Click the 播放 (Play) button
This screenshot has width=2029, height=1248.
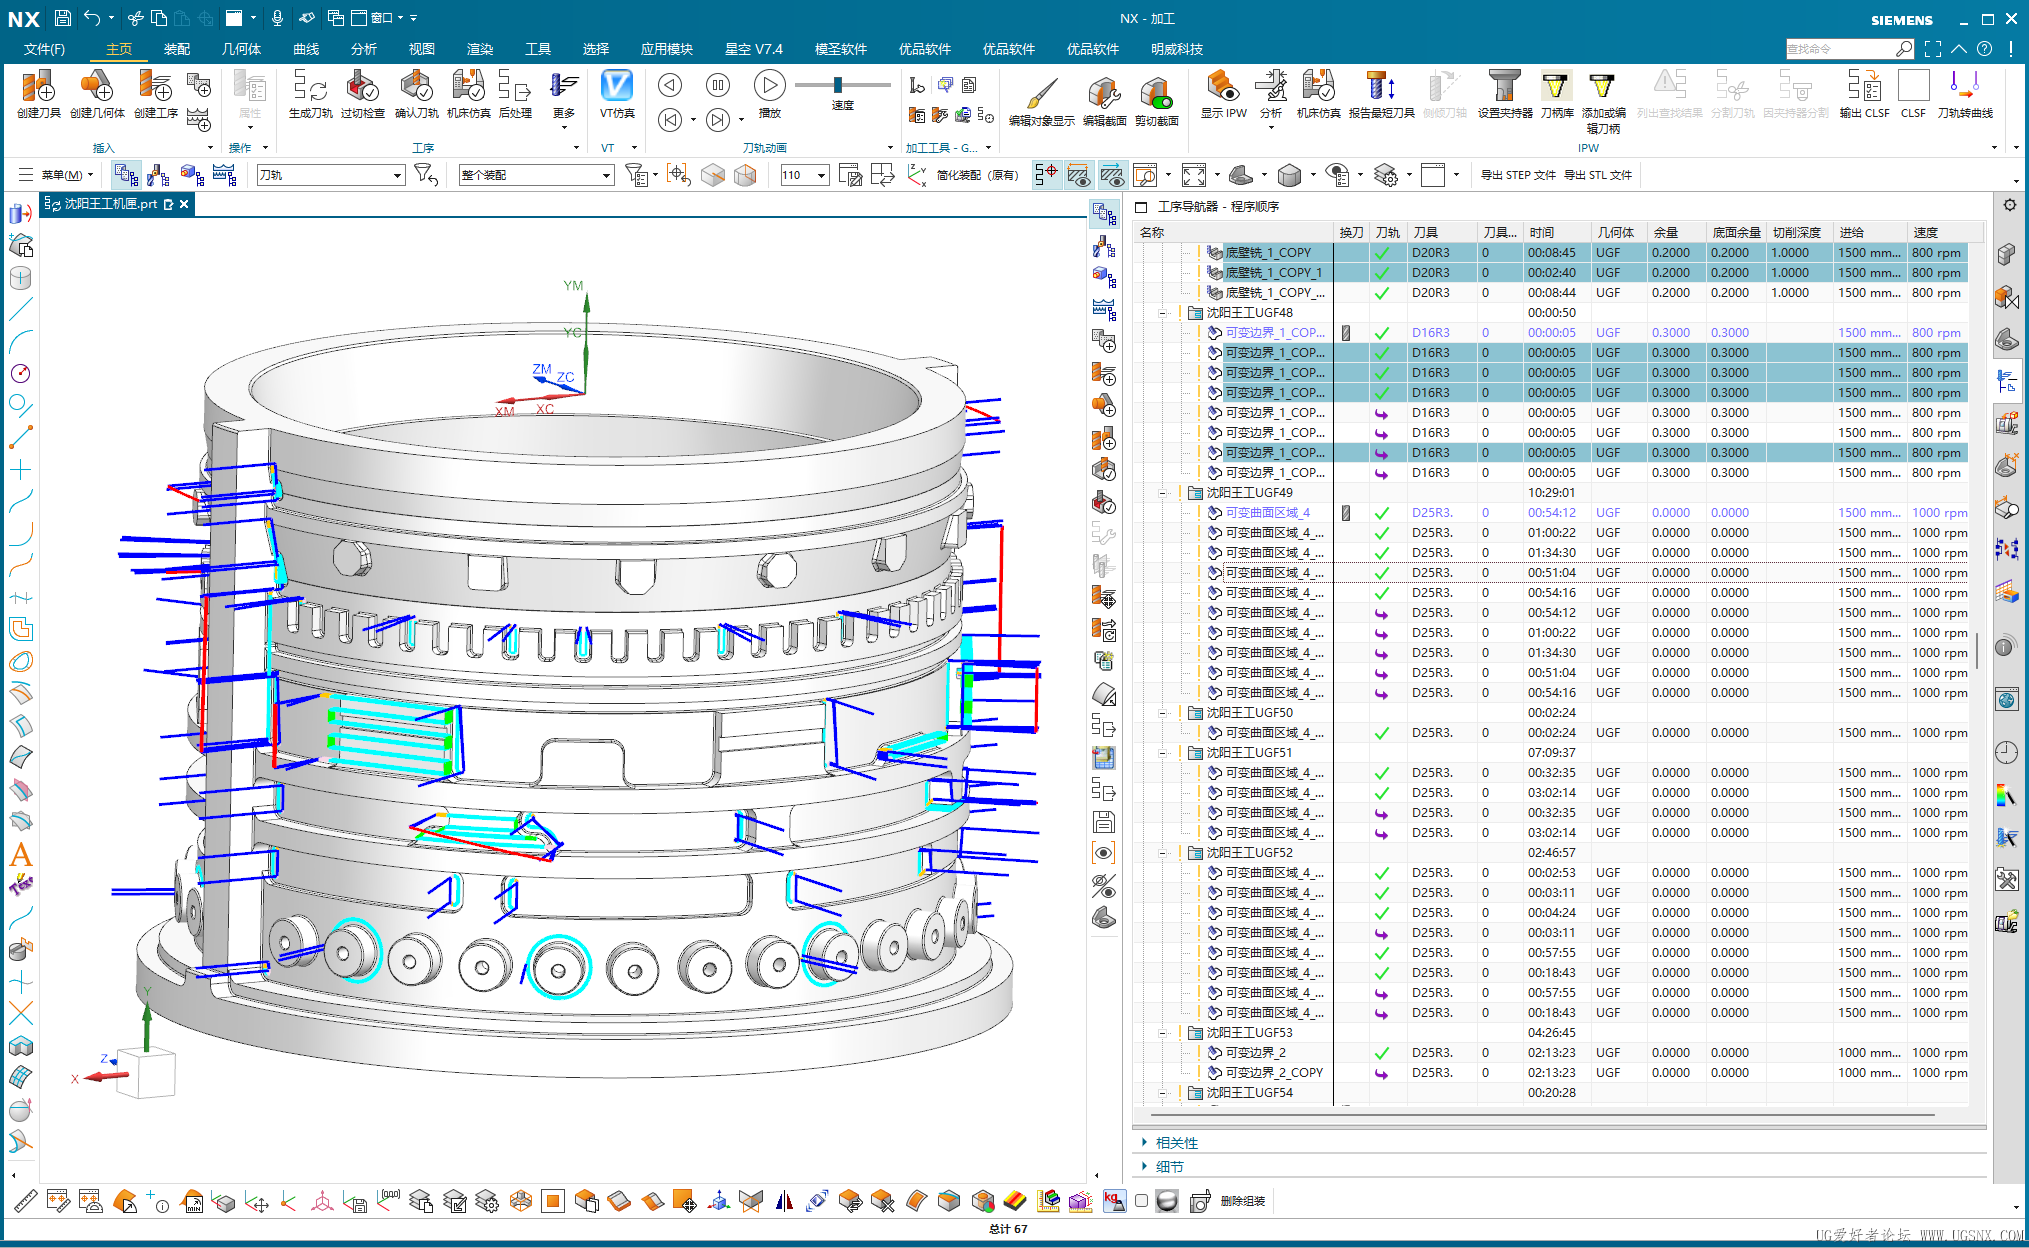tap(769, 94)
